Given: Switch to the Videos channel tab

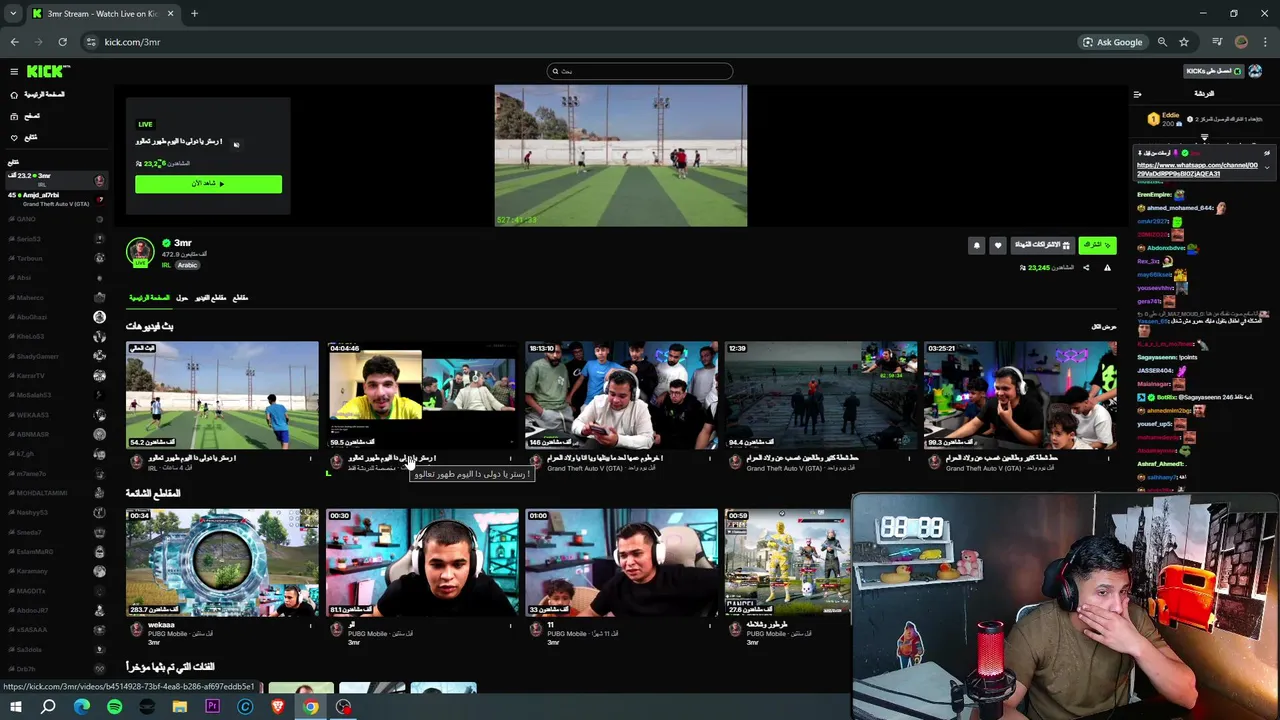Looking at the screenshot, I should 210,298.
